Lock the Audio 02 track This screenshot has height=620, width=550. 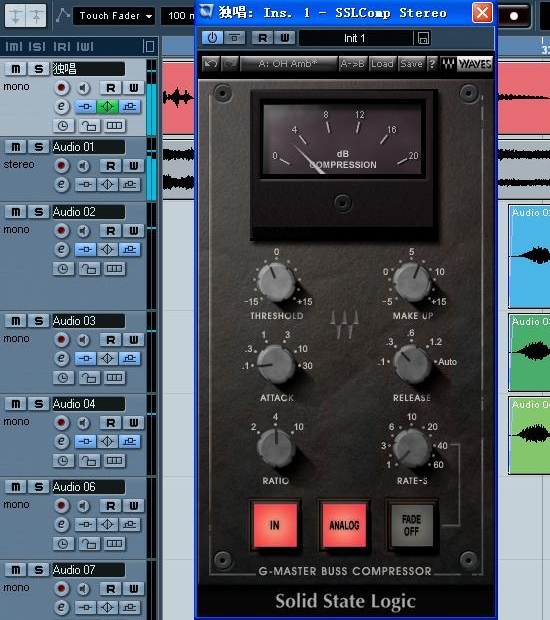(x=89, y=269)
